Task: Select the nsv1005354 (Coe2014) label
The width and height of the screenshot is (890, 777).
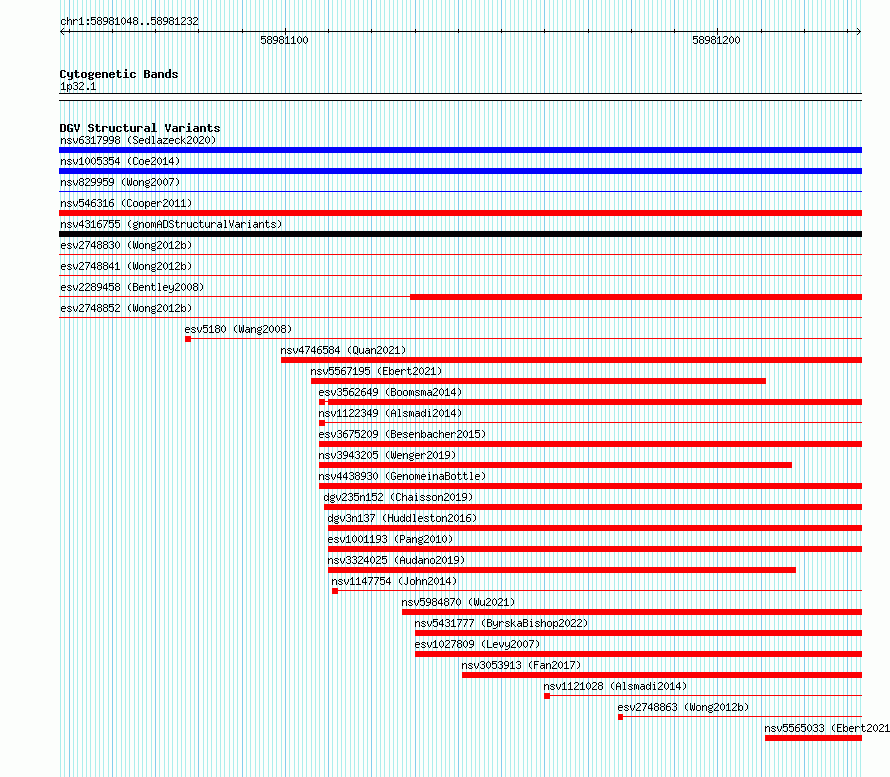Action: tap(120, 161)
